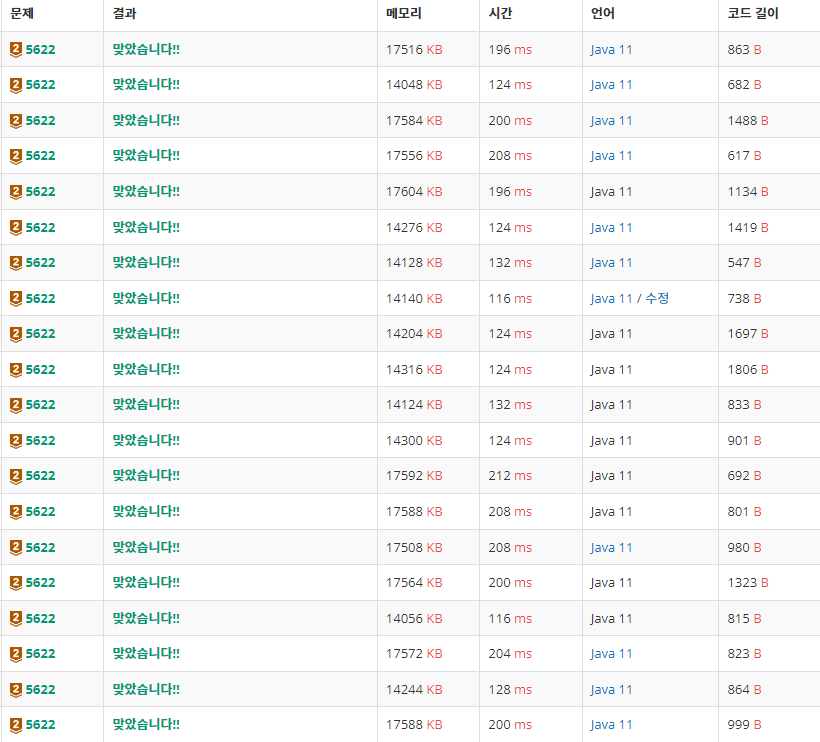This screenshot has width=820, height=742.
Task: Click 맞았습니다!! result in the 17572 KB row
Action: click(x=146, y=653)
